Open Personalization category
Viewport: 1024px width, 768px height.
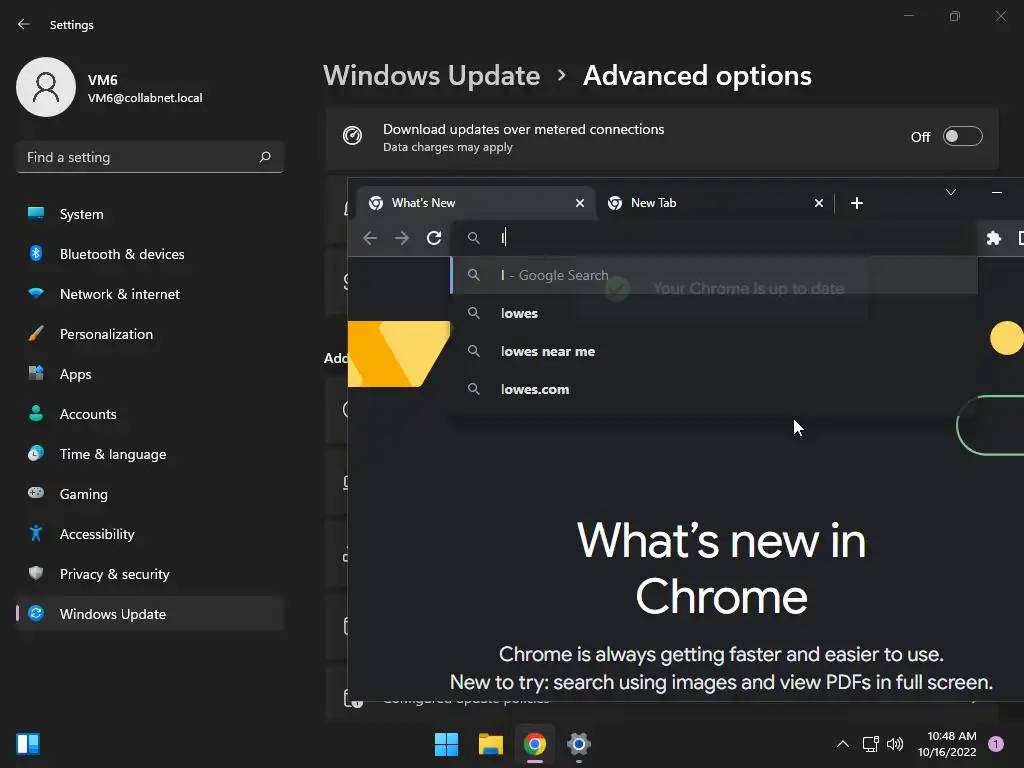[150, 334]
